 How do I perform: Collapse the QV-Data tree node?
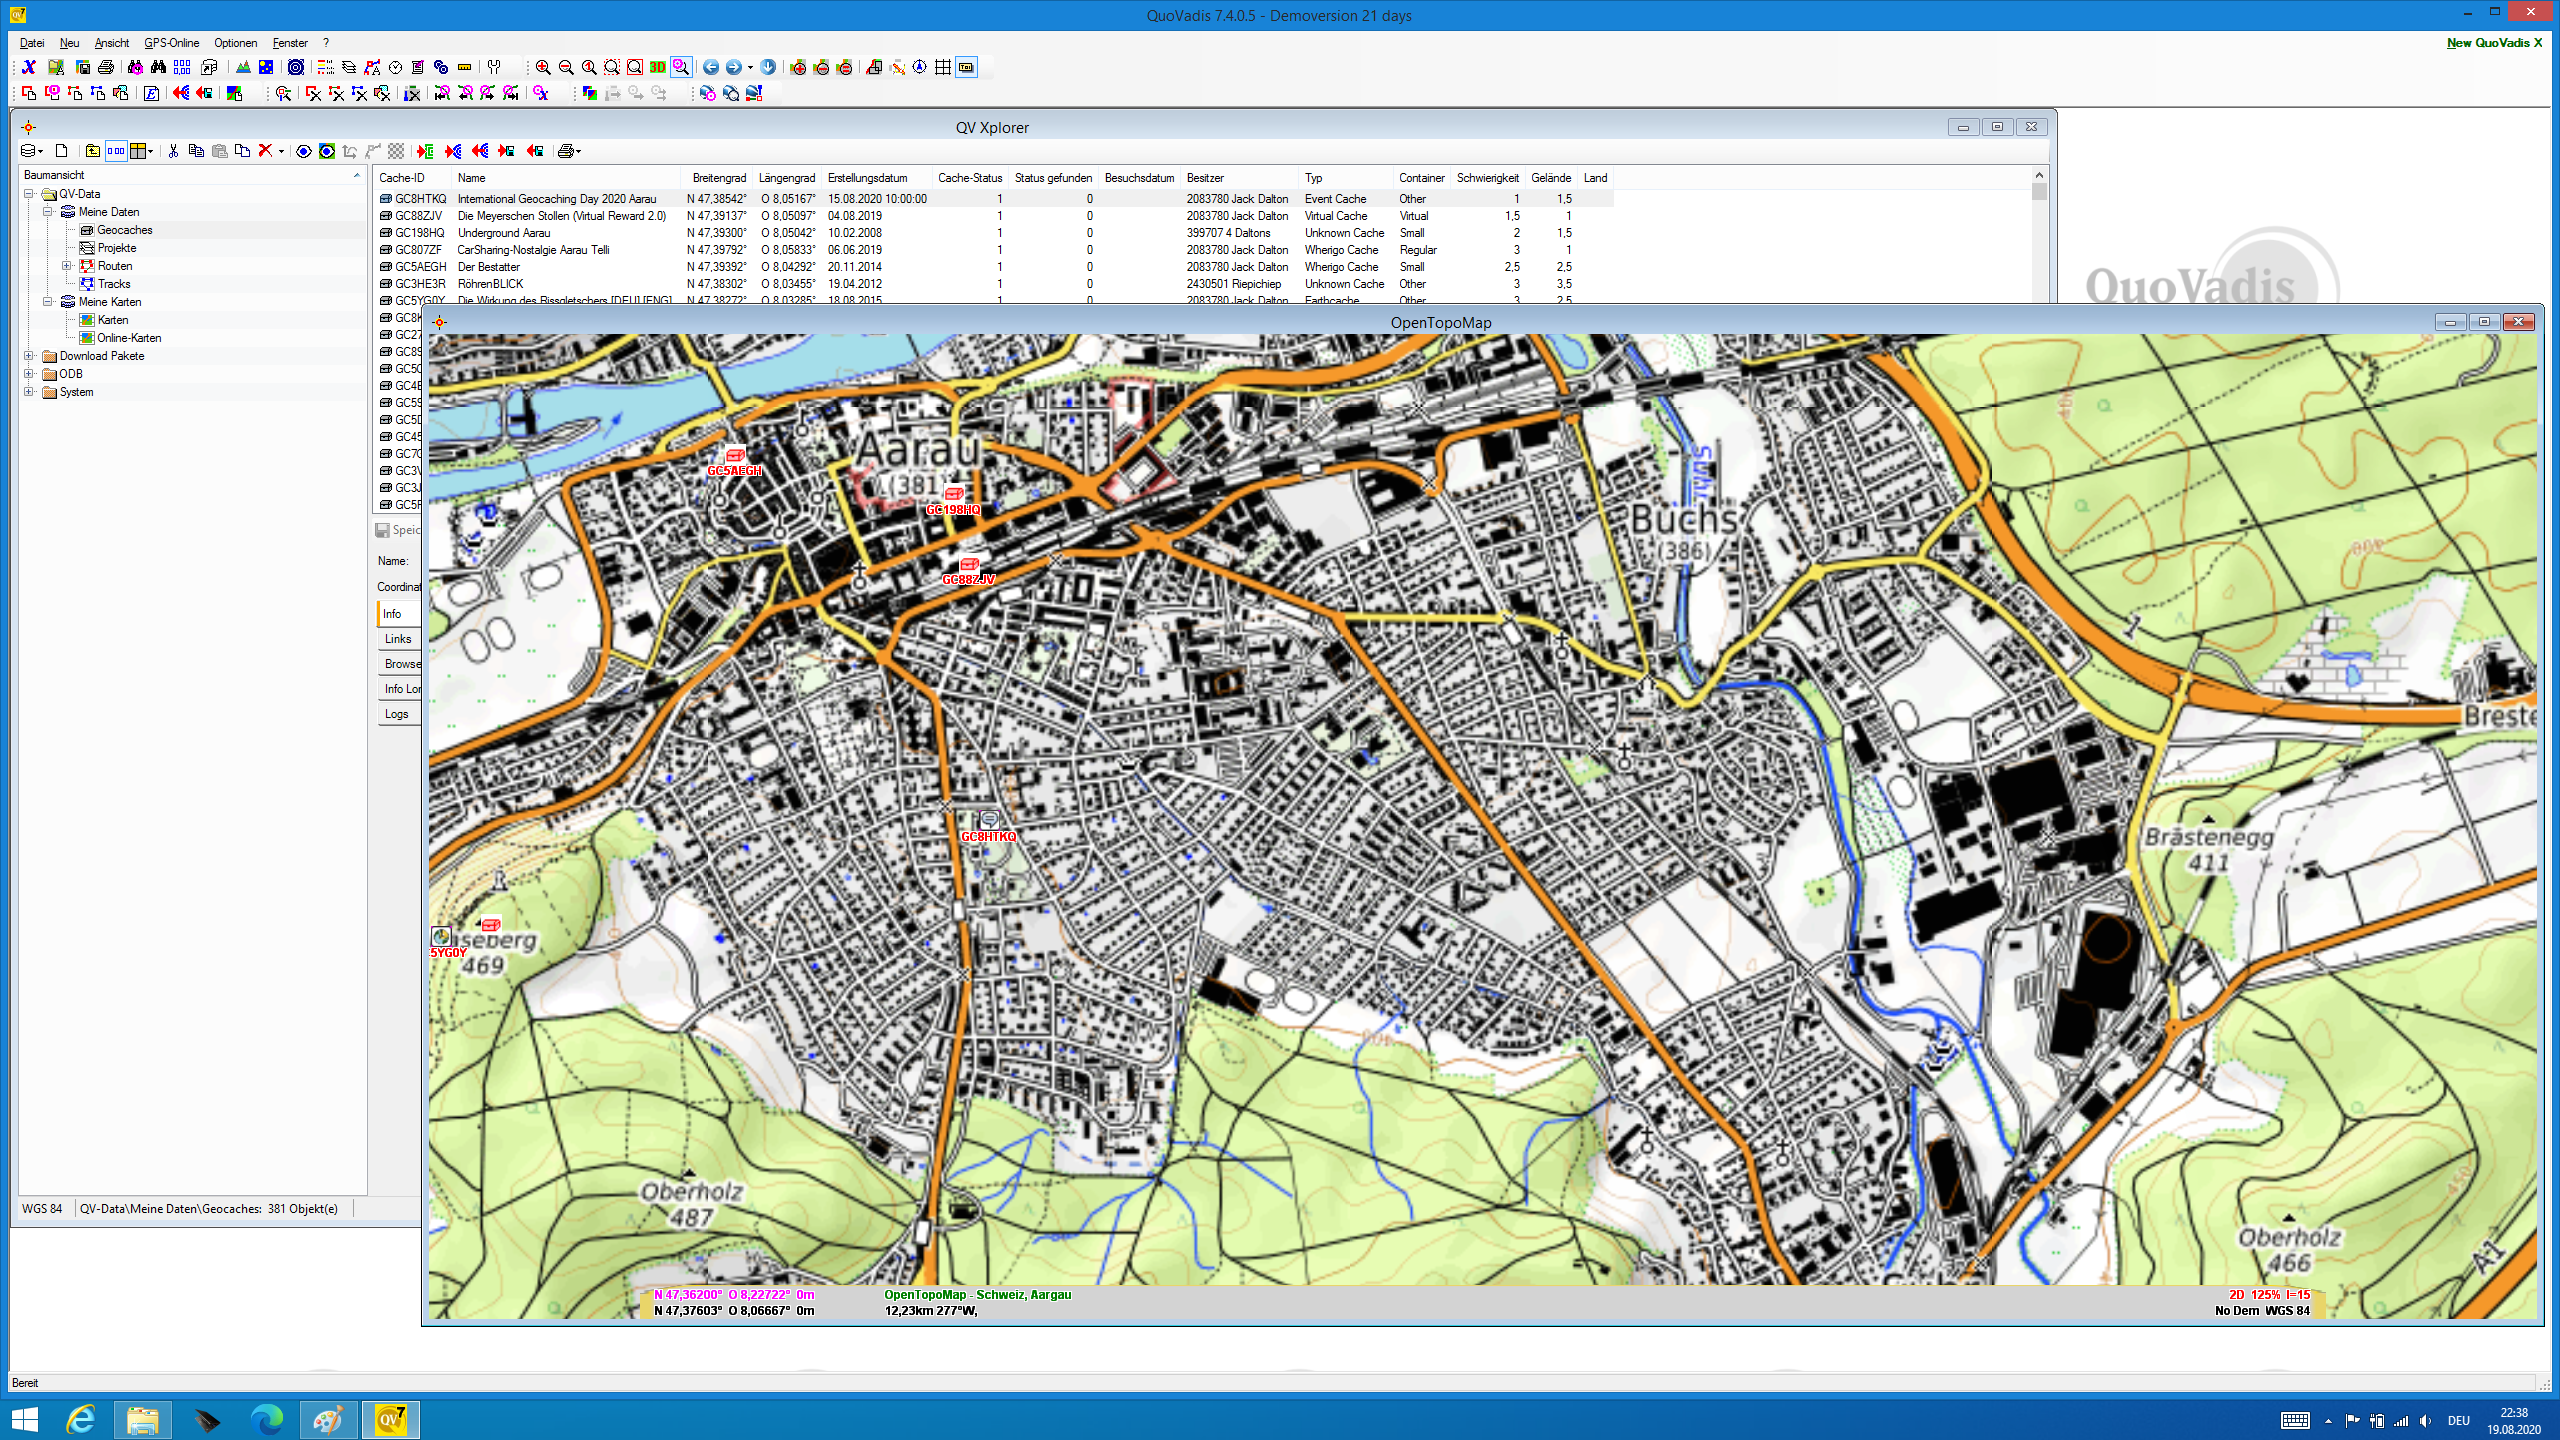29,194
